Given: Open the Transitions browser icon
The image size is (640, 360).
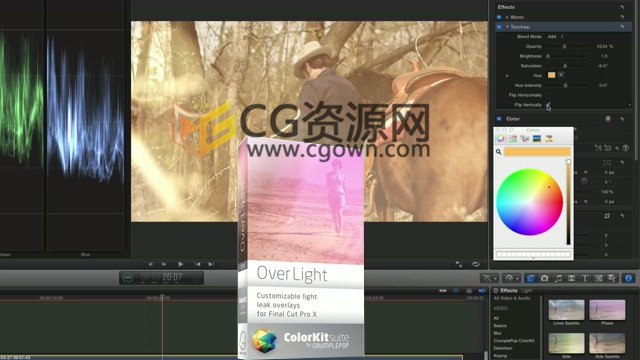Looking at the screenshot, I should click(571, 278).
